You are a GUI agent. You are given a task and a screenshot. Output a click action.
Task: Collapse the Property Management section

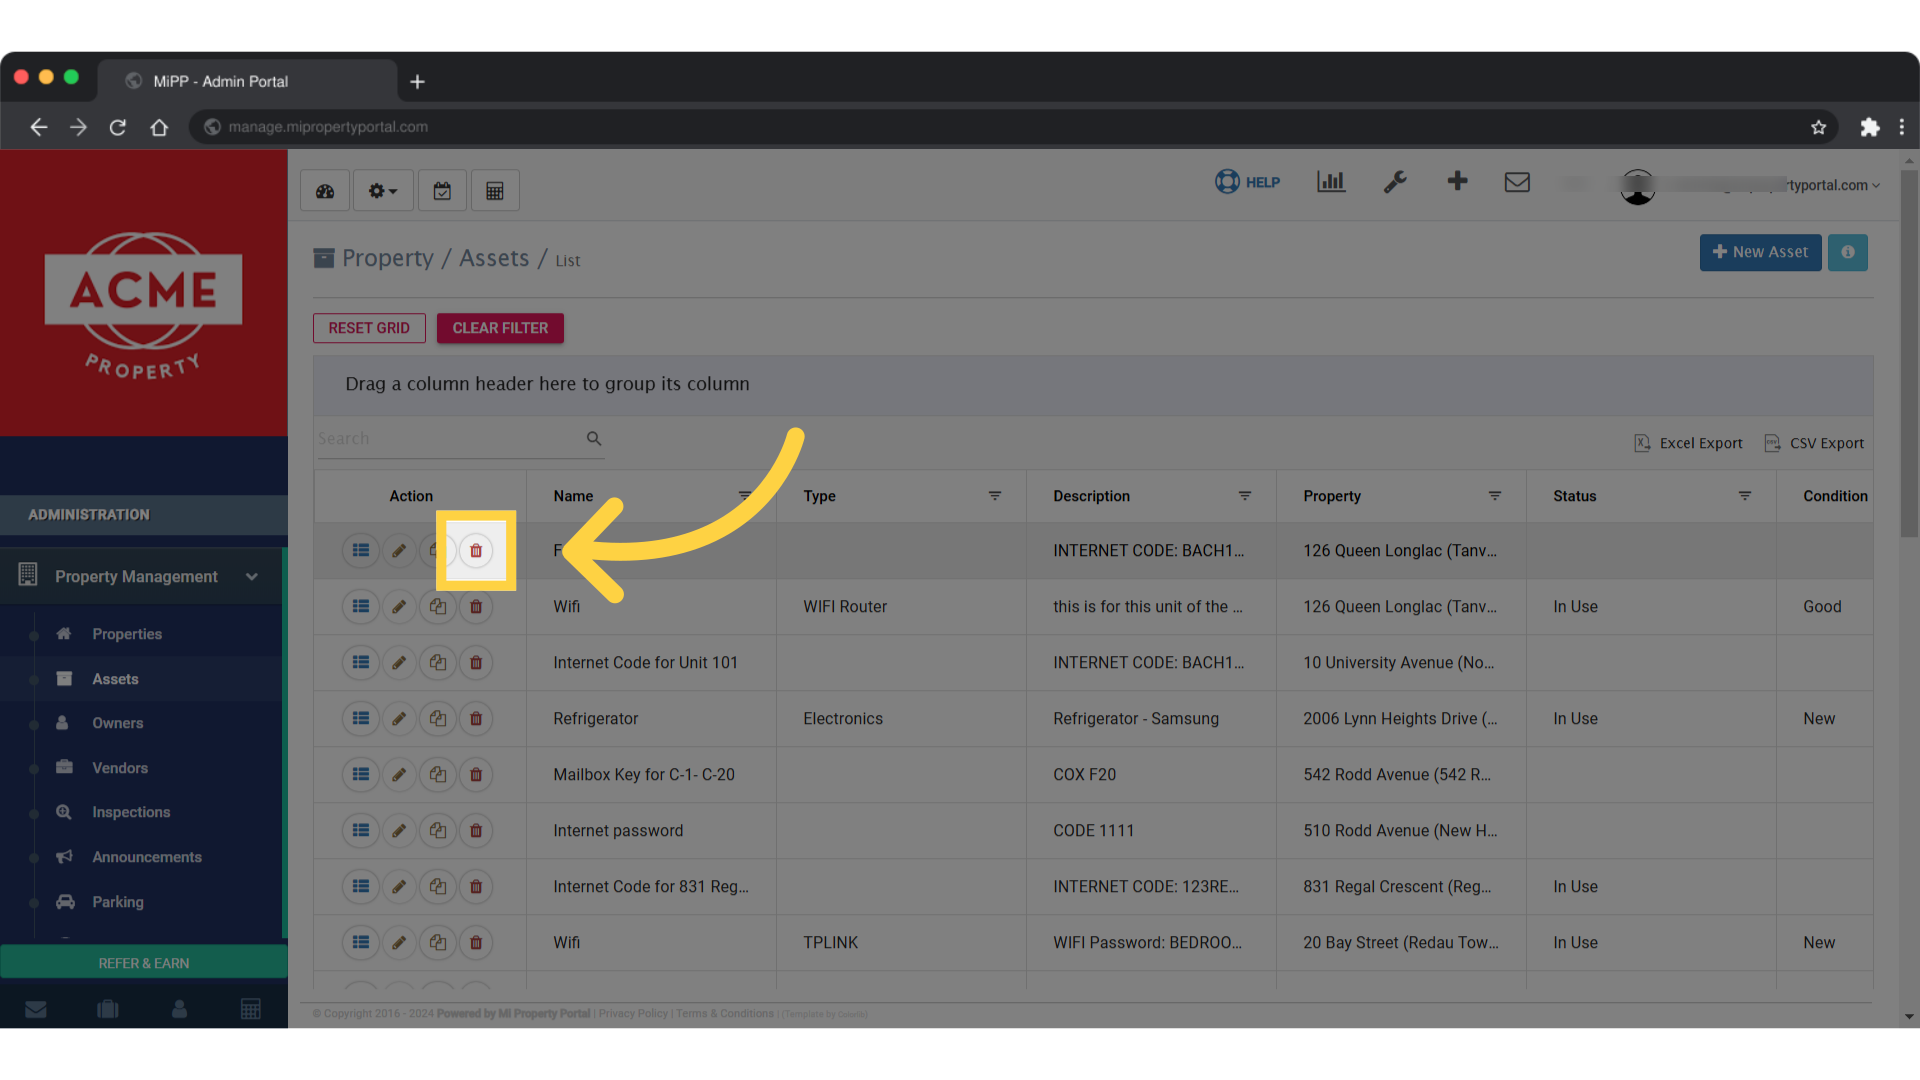[x=251, y=576]
